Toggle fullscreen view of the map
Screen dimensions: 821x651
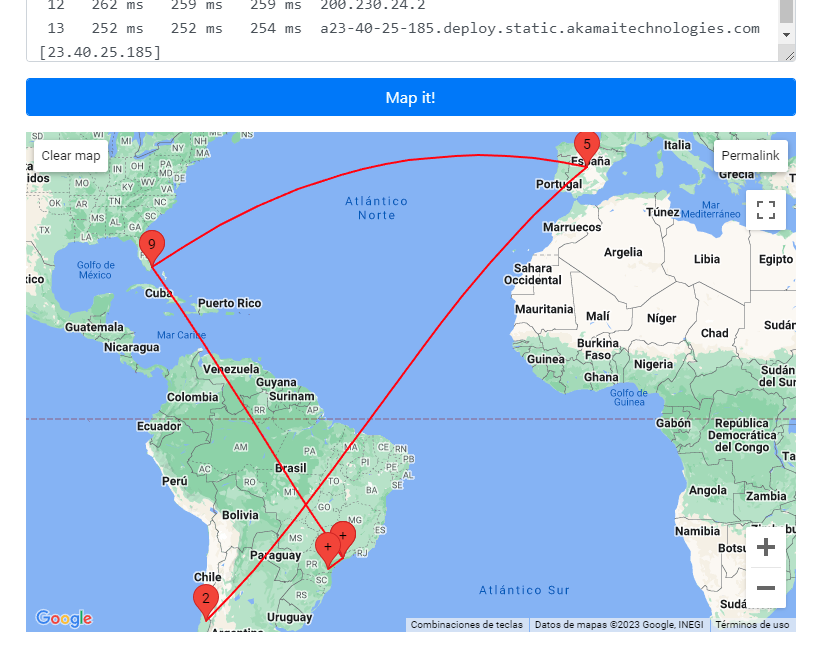click(x=766, y=210)
